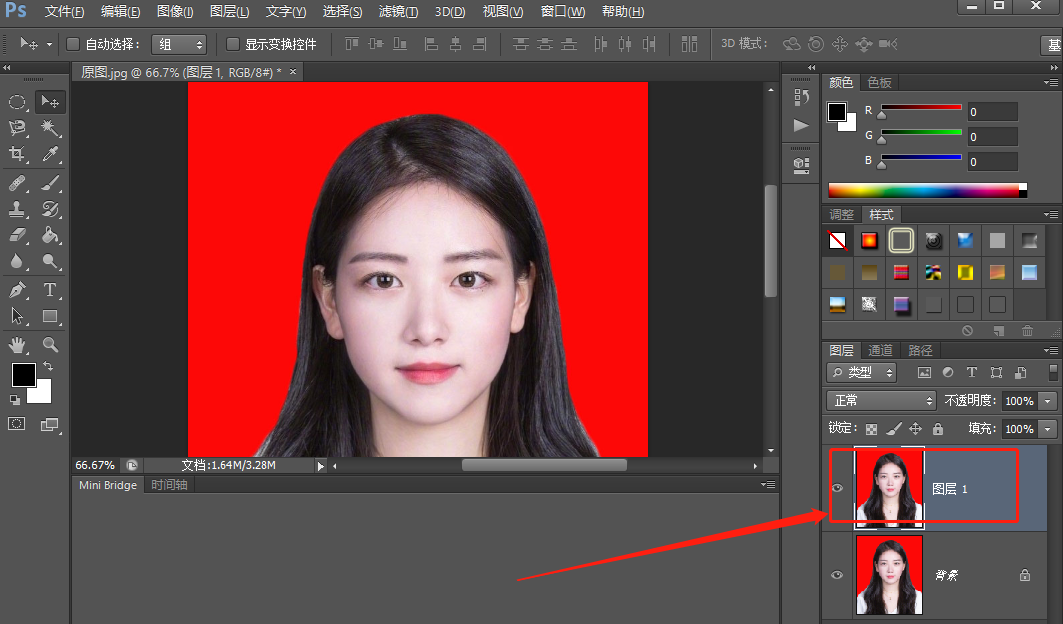Enable the 自动选择 checkbox
1063x624 pixels.
click(x=73, y=44)
